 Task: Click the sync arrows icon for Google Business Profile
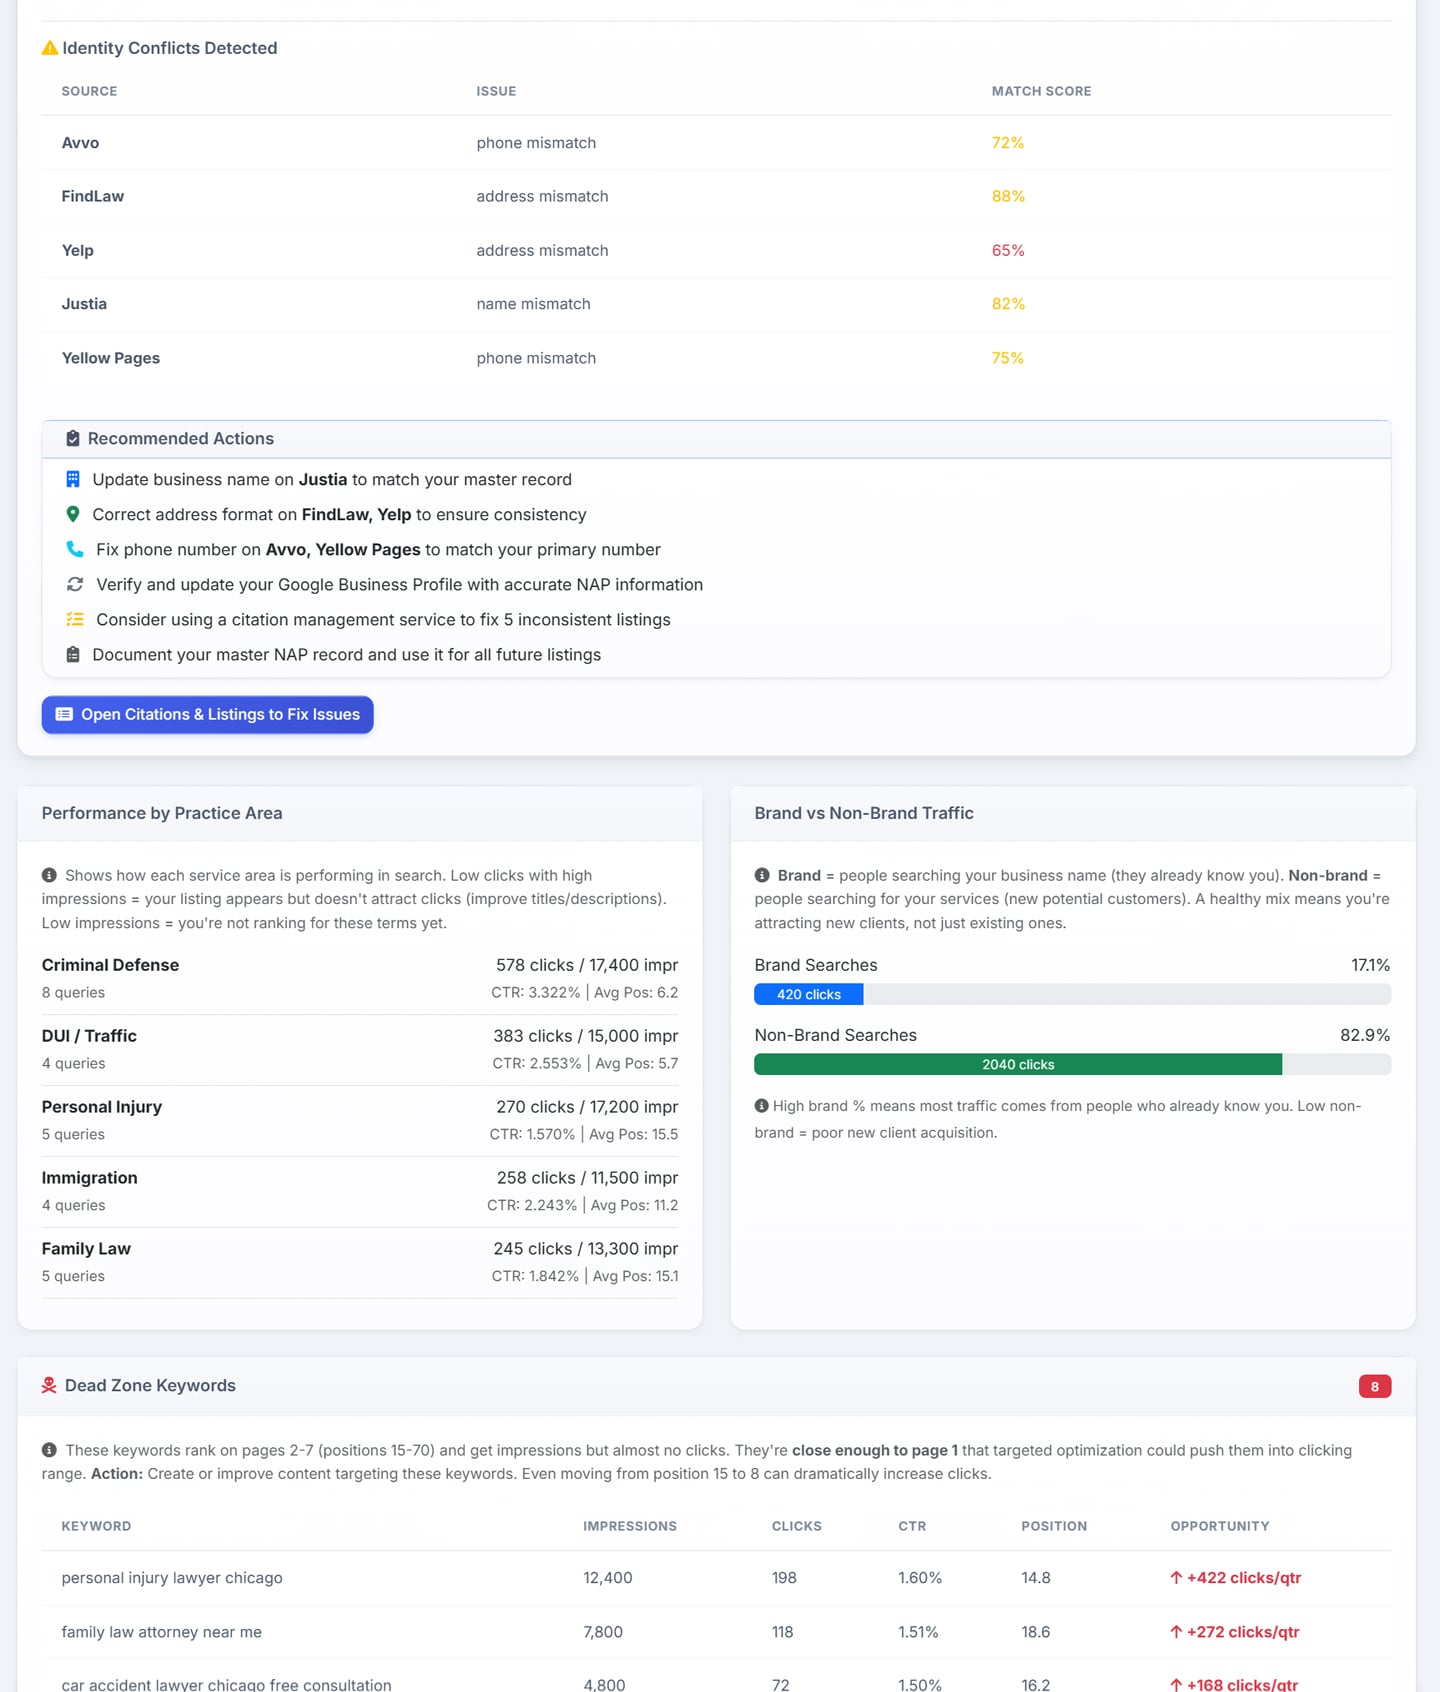75,585
